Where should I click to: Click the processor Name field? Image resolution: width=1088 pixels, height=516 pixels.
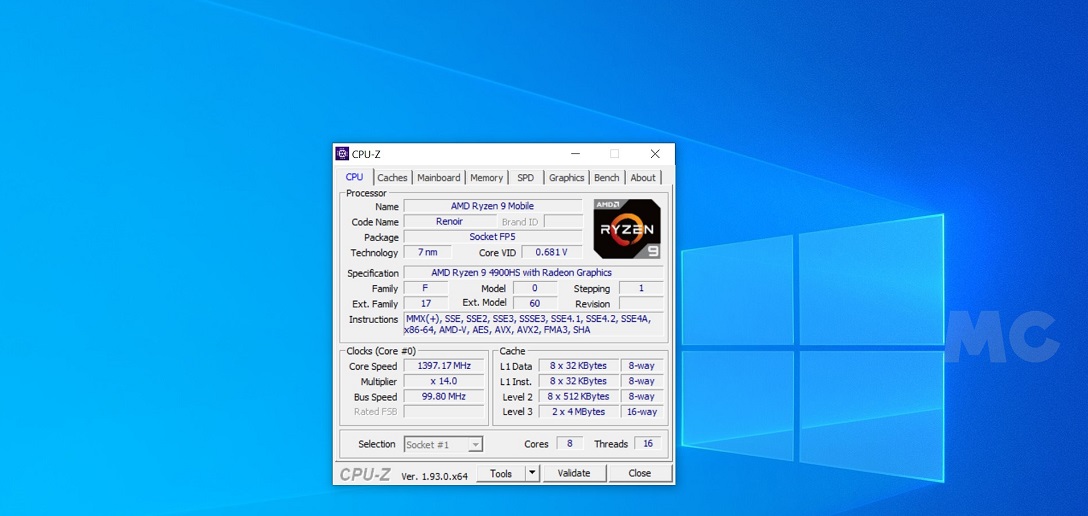(x=492, y=206)
